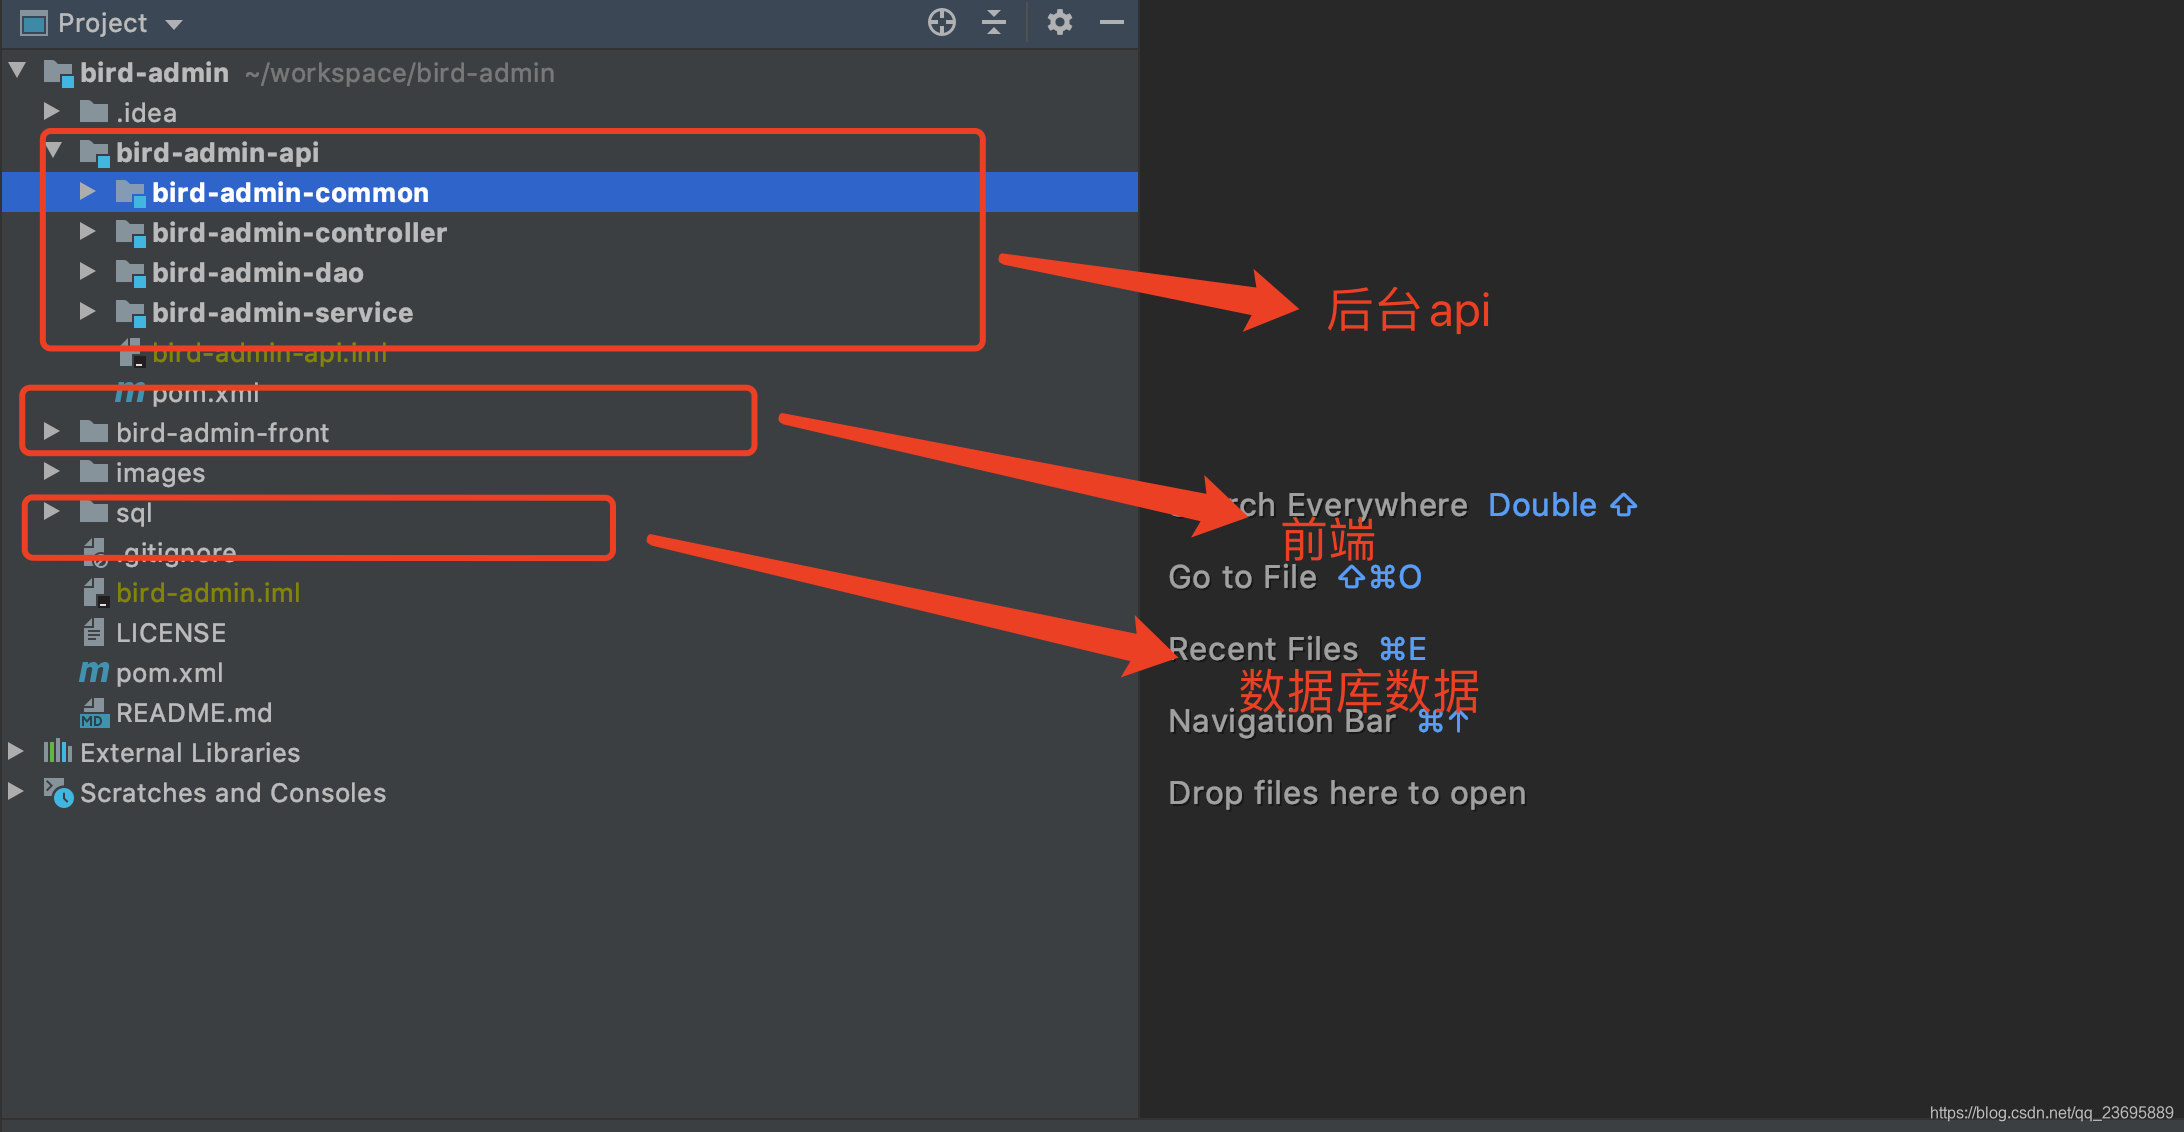
Task: Select External Libraries label
Action: [x=190, y=752]
